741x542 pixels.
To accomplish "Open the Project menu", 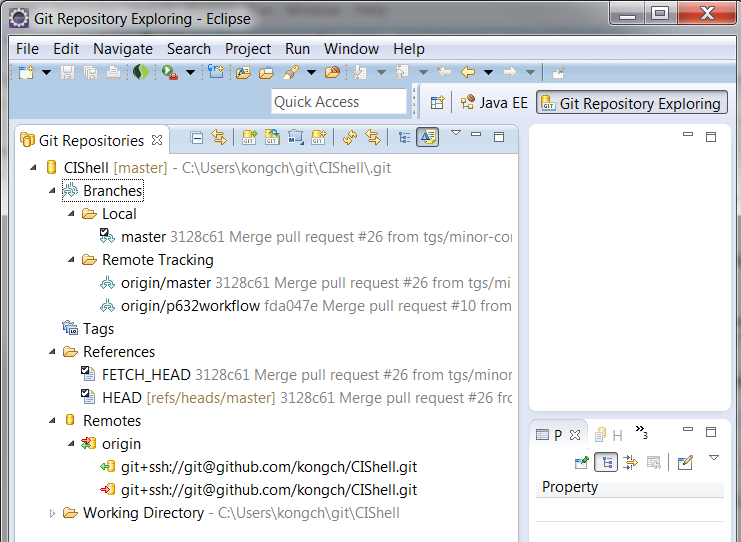I will tap(248, 49).
